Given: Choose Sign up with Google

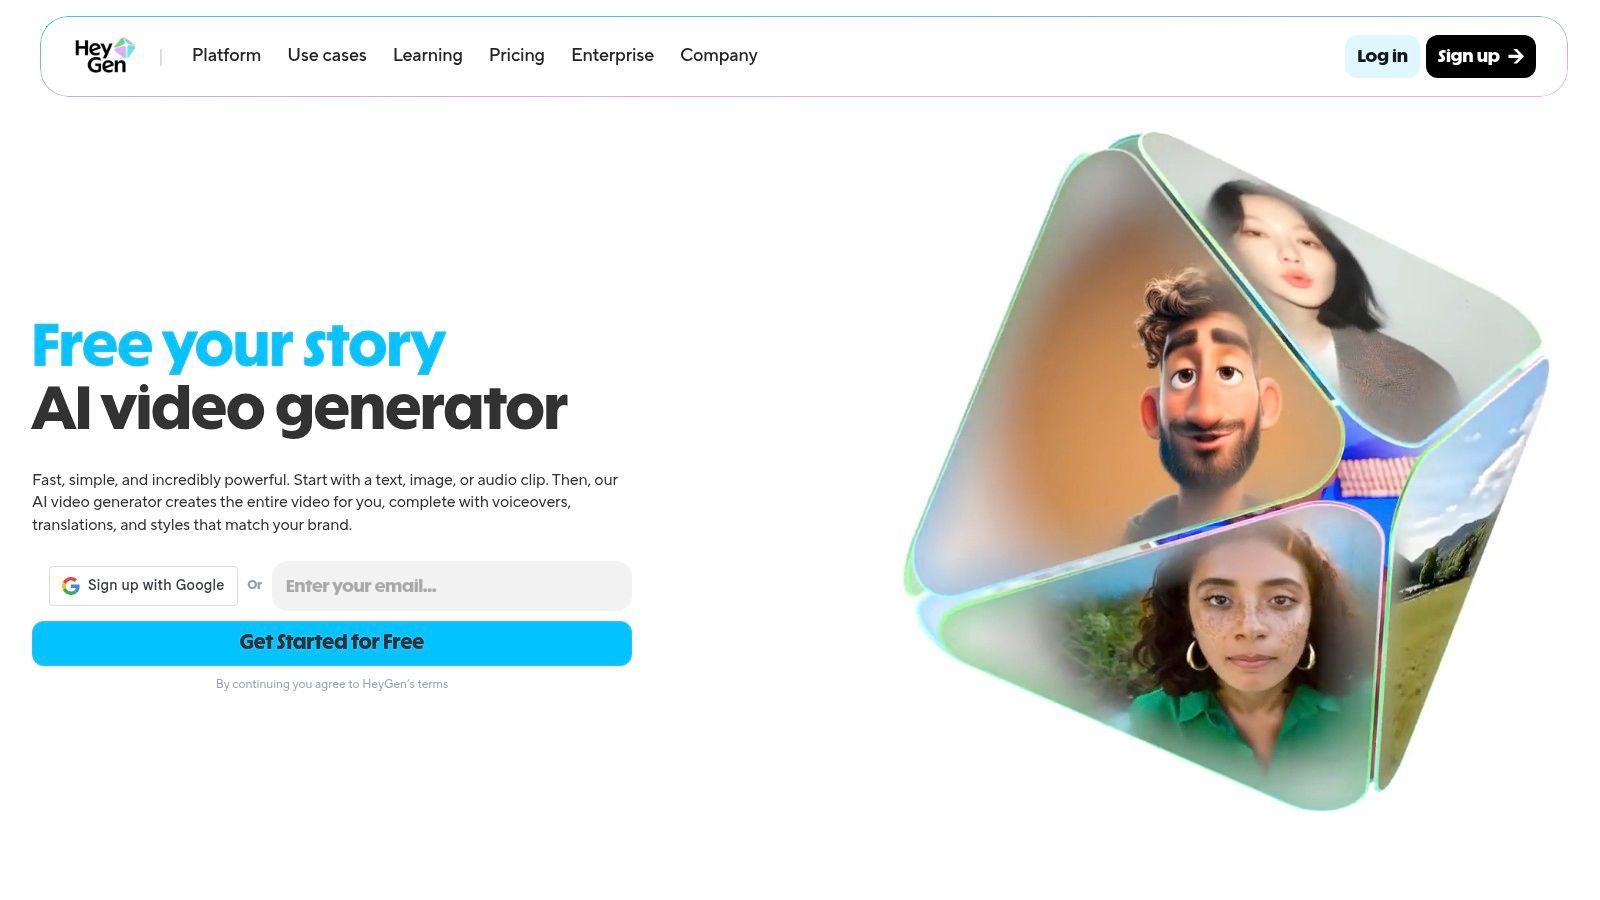Looking at the screenshot, I should 143,586.
